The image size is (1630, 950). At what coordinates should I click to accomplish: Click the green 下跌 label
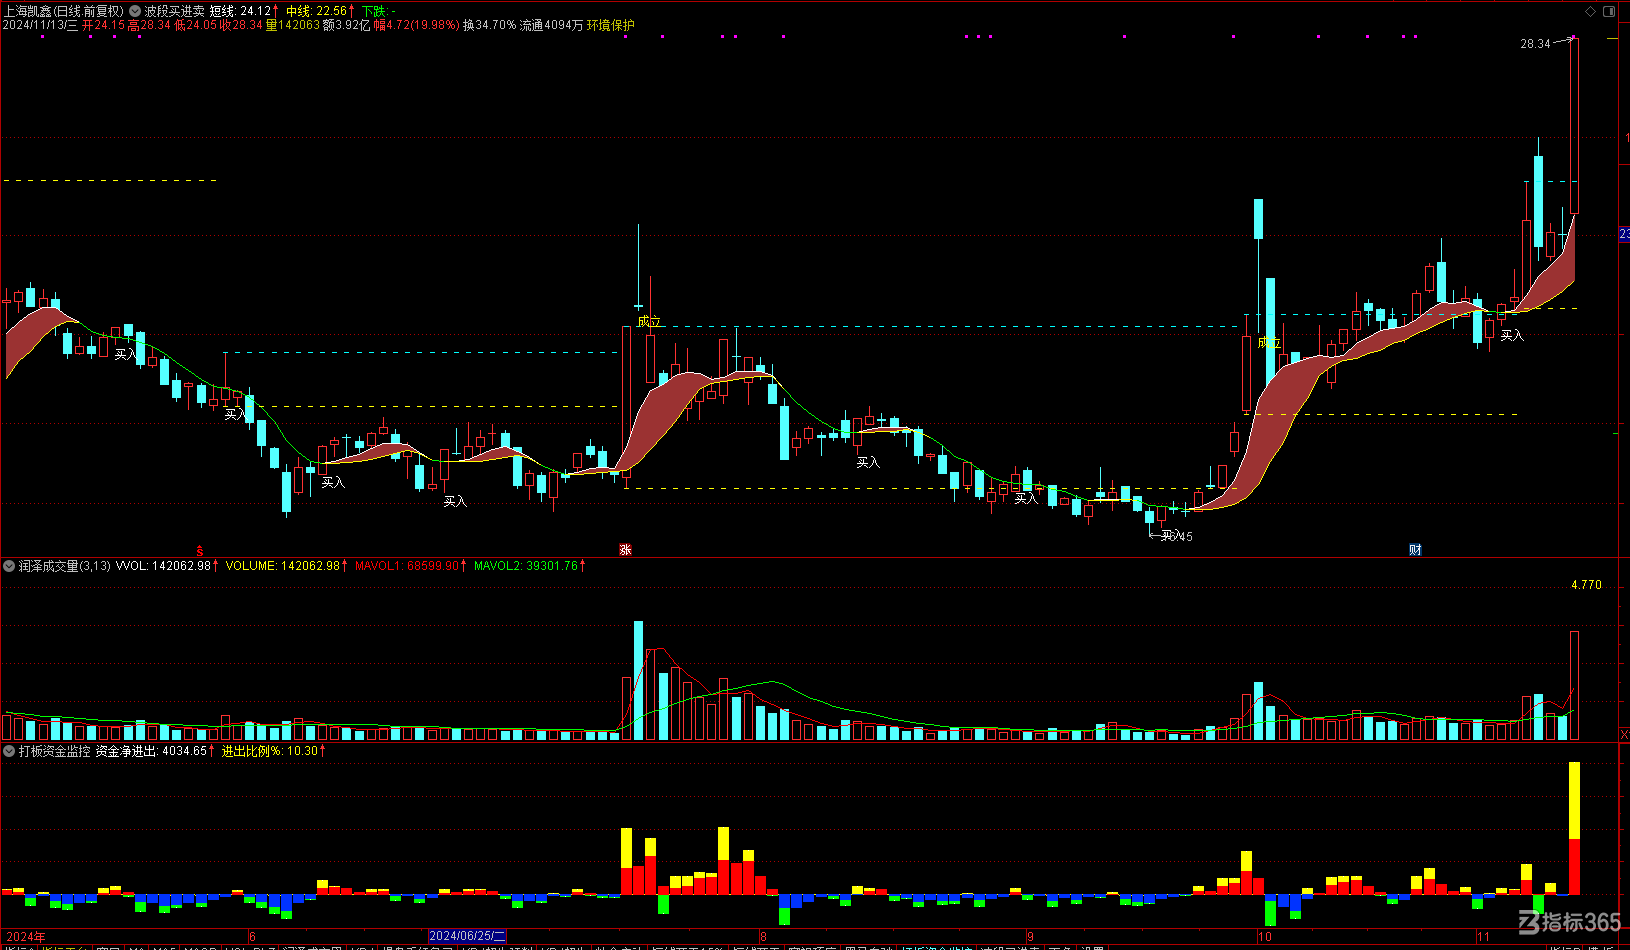(373, 11)
